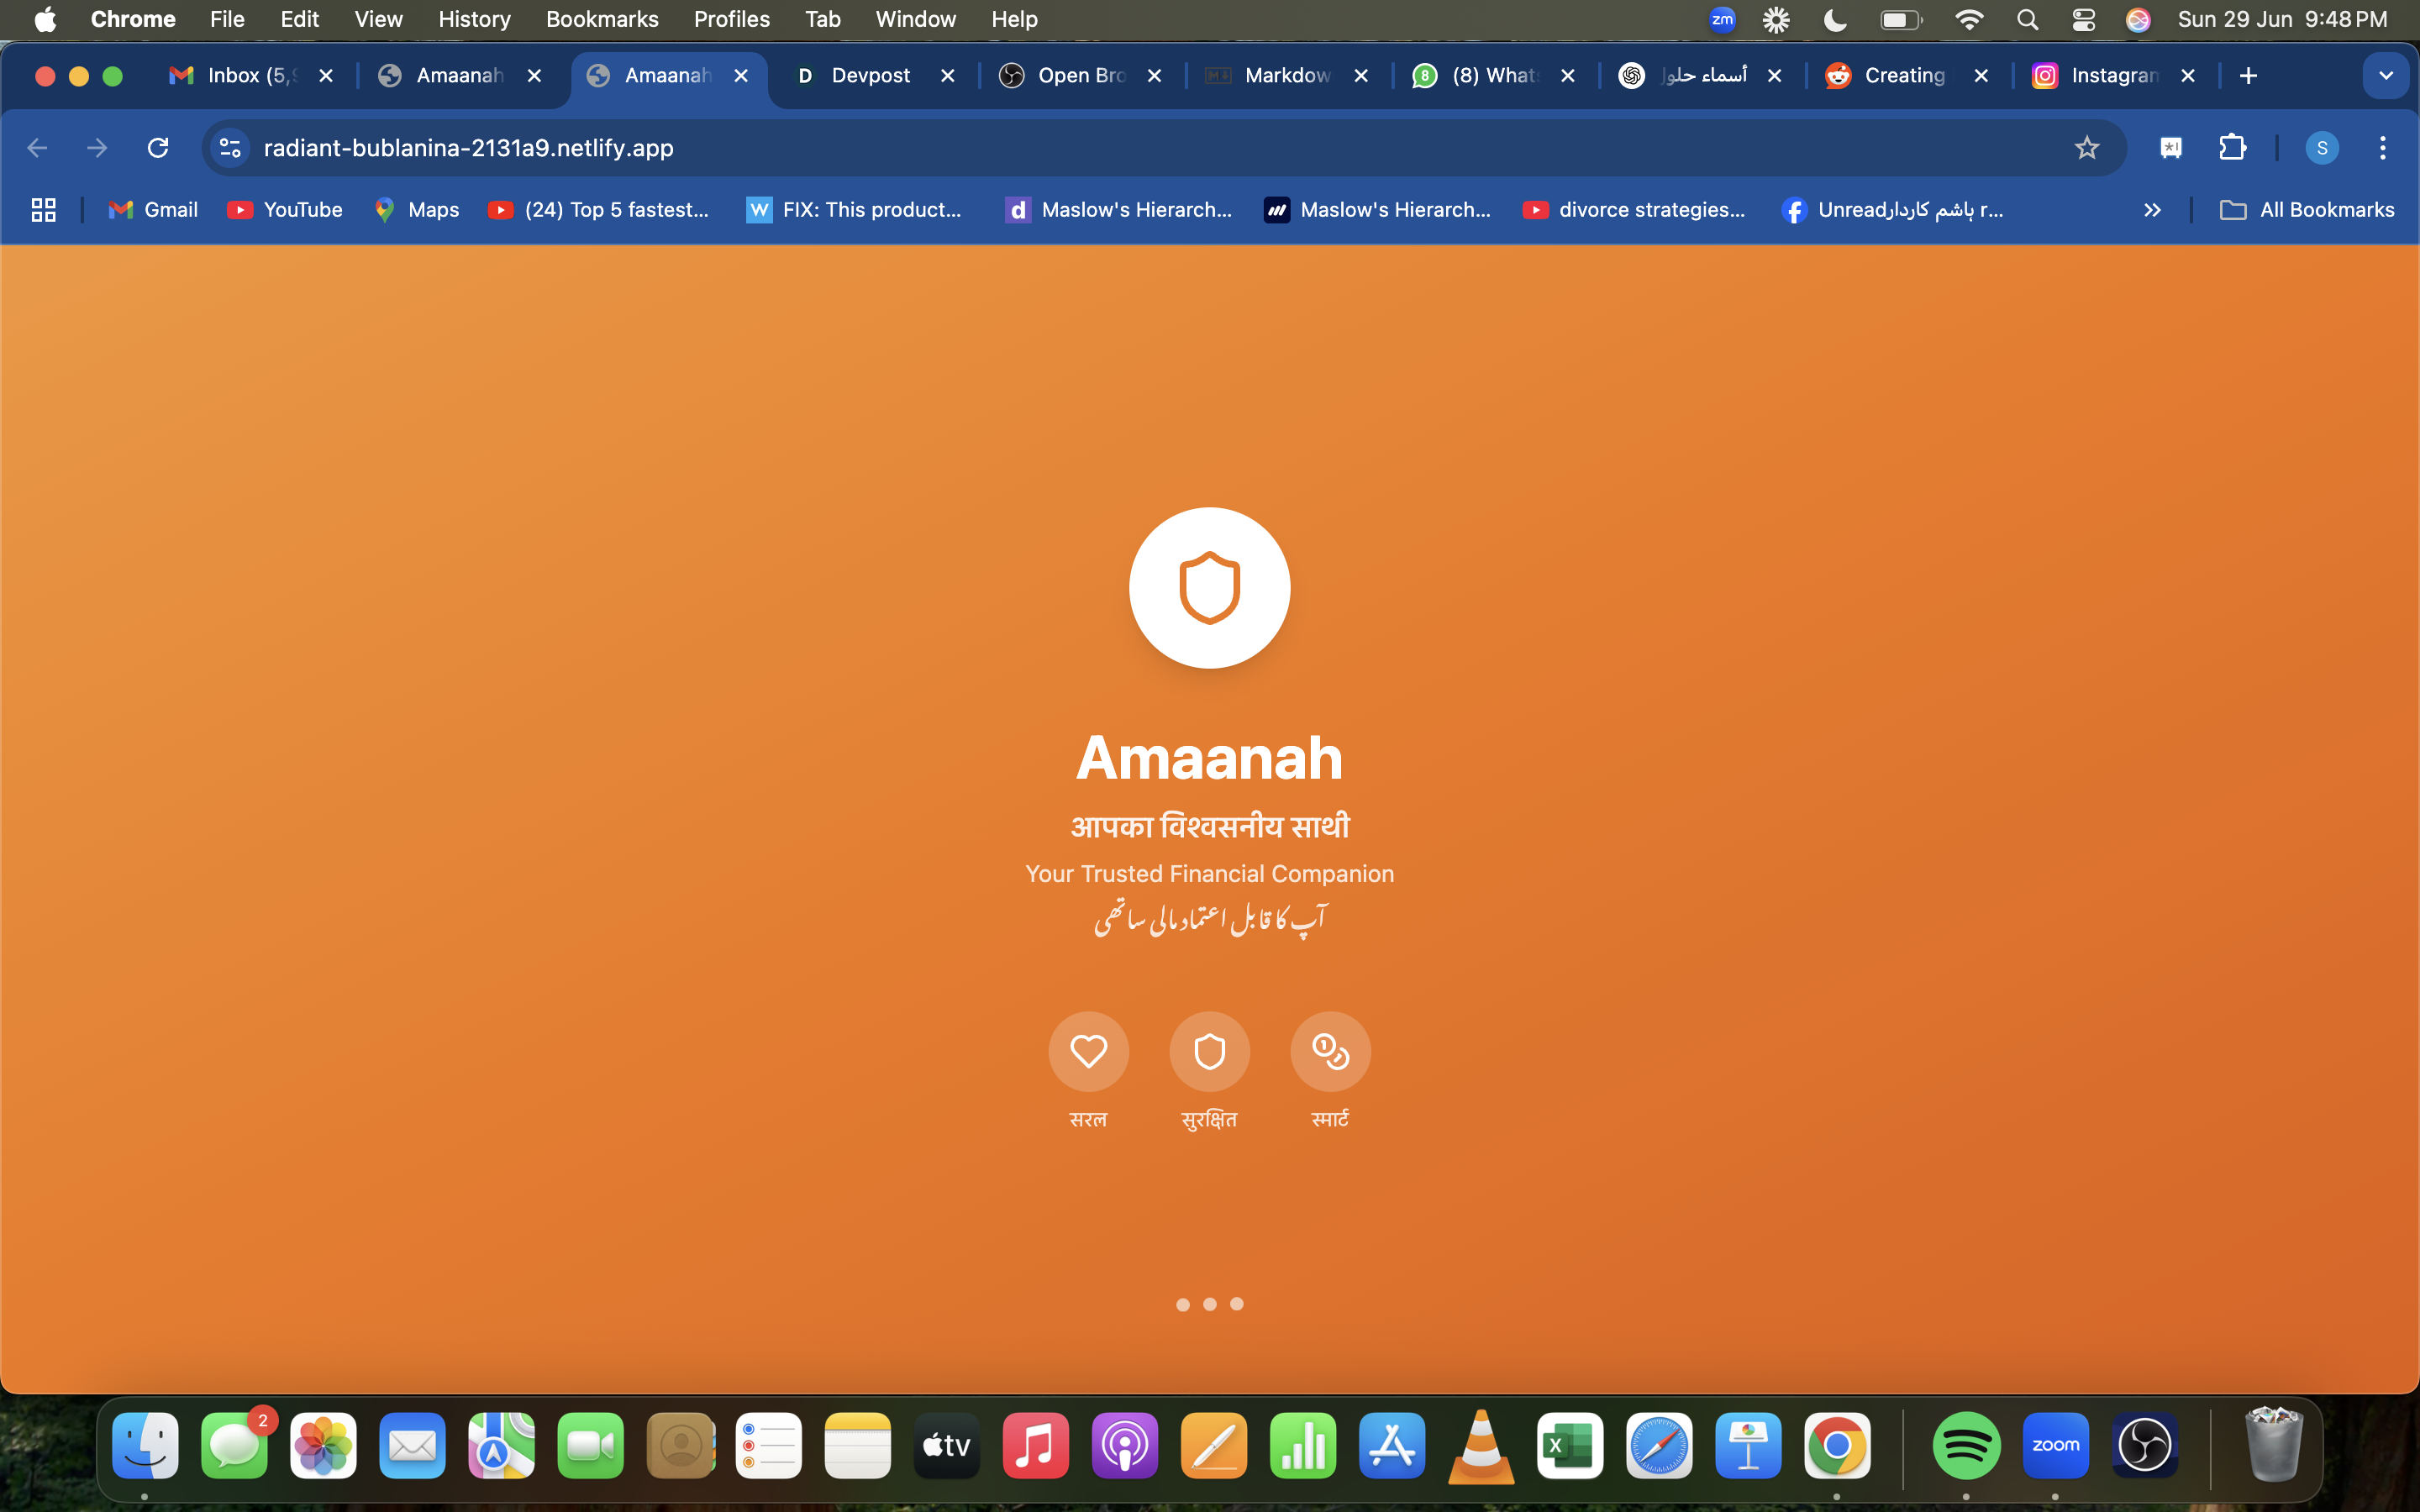Image resolution: width=2420 pixels, height=1512 pixels.
Task: Click the small shield icon above सुरक्षित
Action: (1209, 1051)
